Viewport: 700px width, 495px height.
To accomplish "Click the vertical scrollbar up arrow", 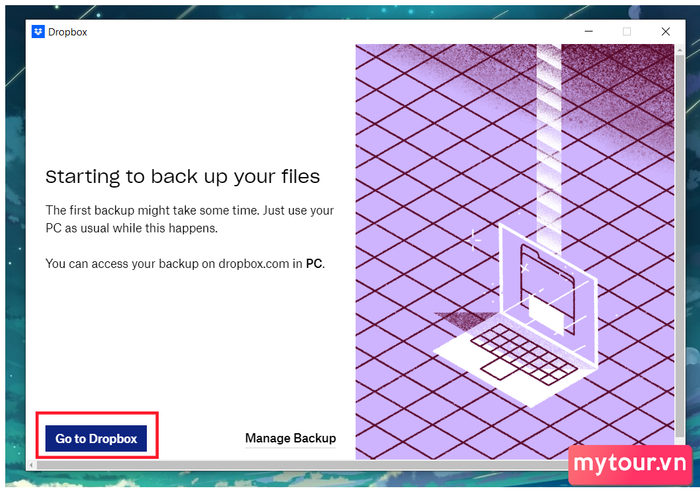I will 679,50.
